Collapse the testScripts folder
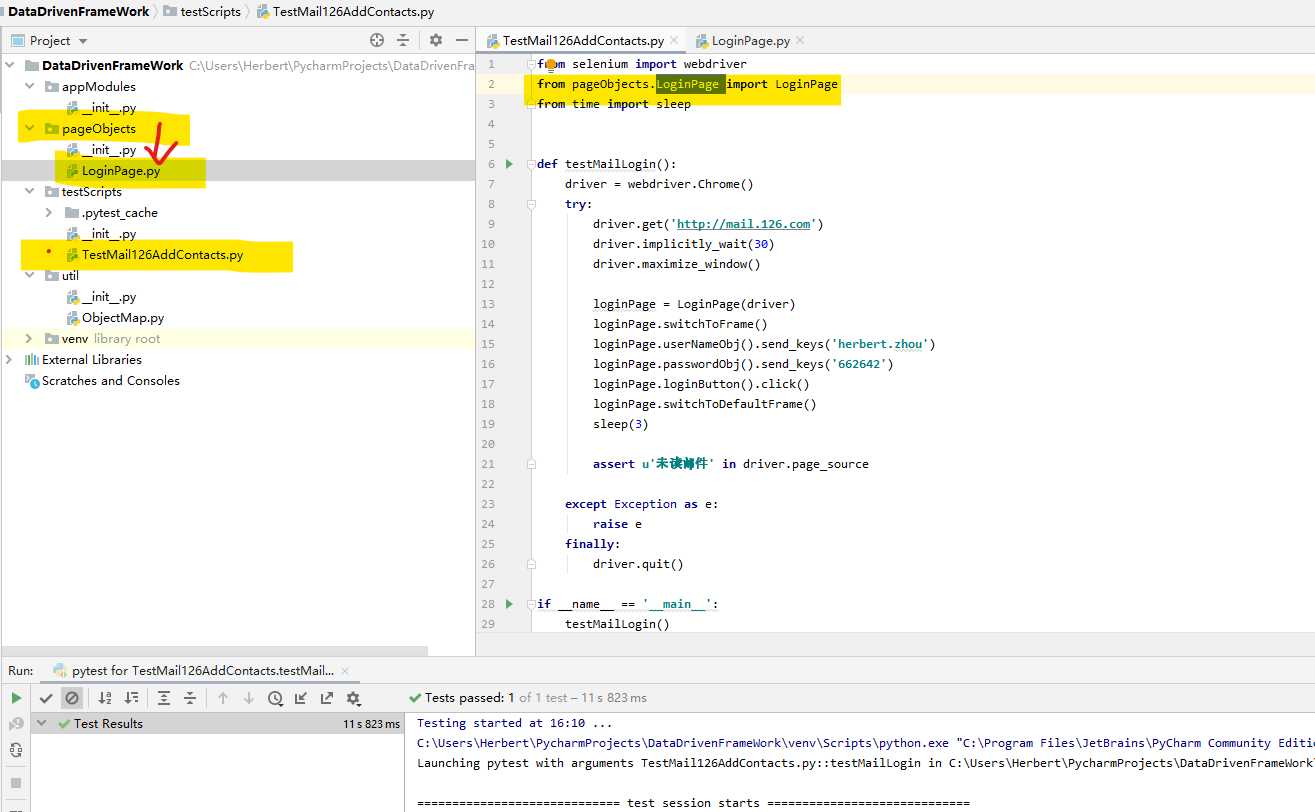Image resolution: width=1315 pixels, height=812 pixels. tap(31, 191)
